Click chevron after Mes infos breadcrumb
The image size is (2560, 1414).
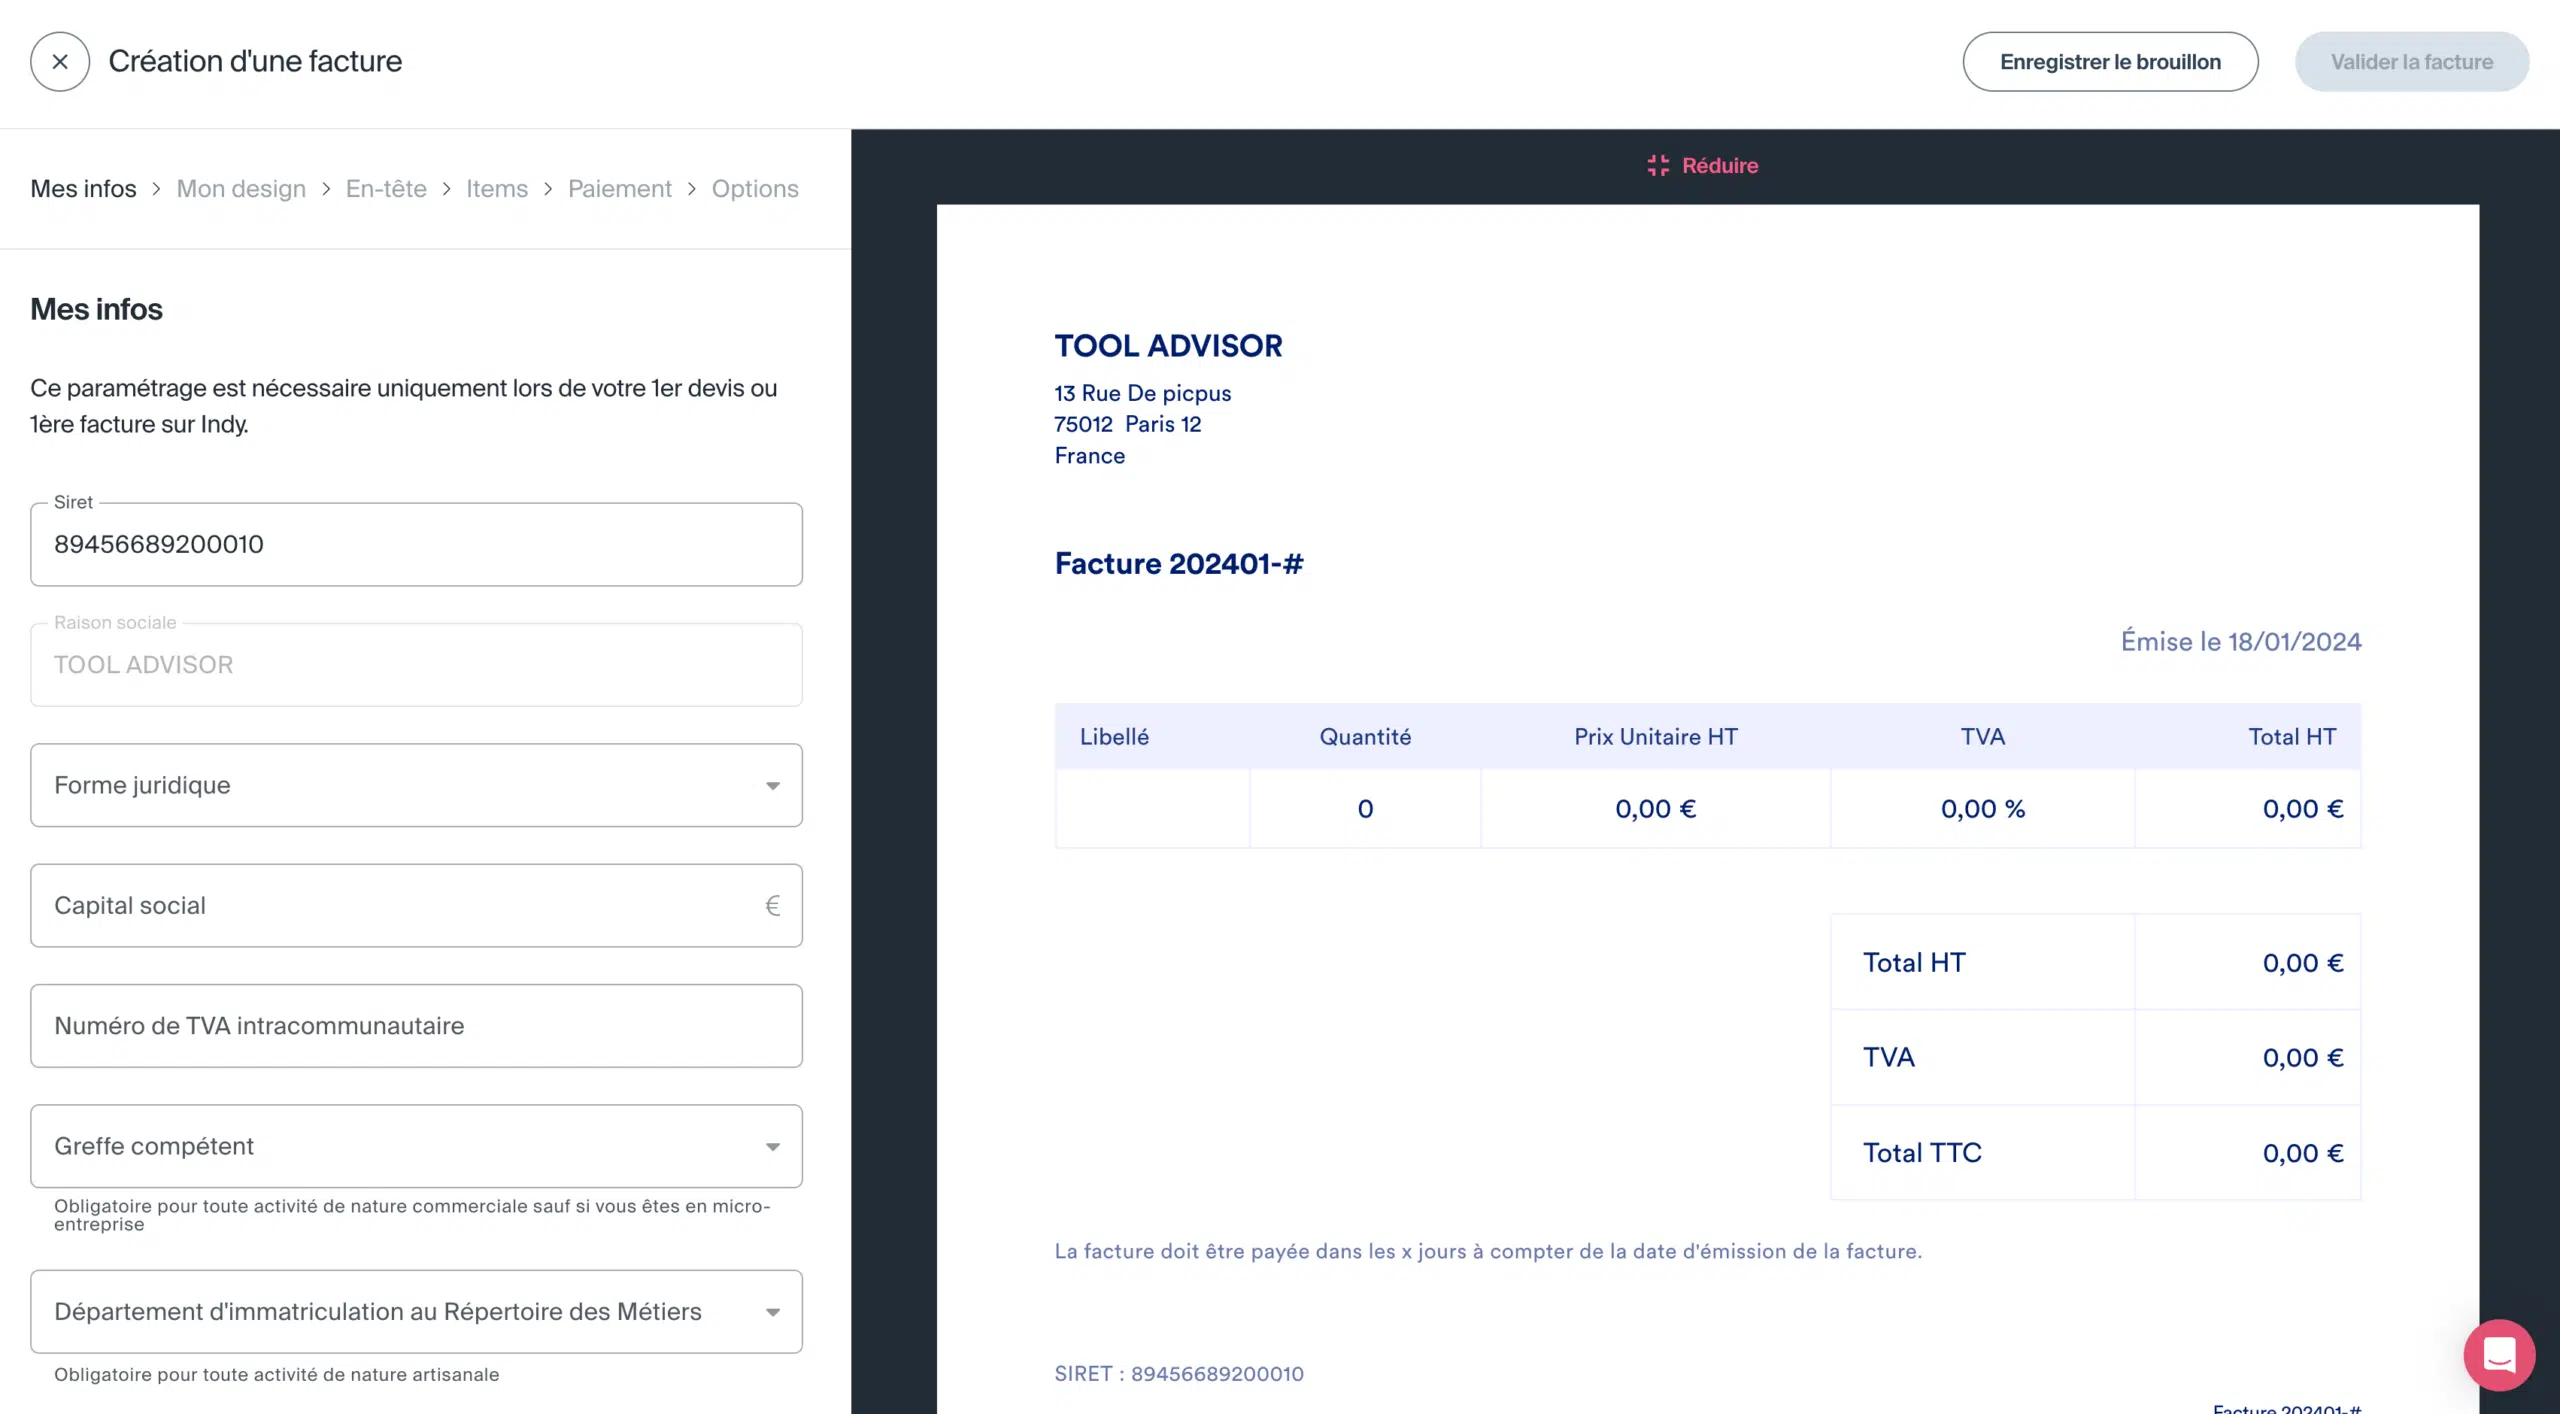(156, 189)
